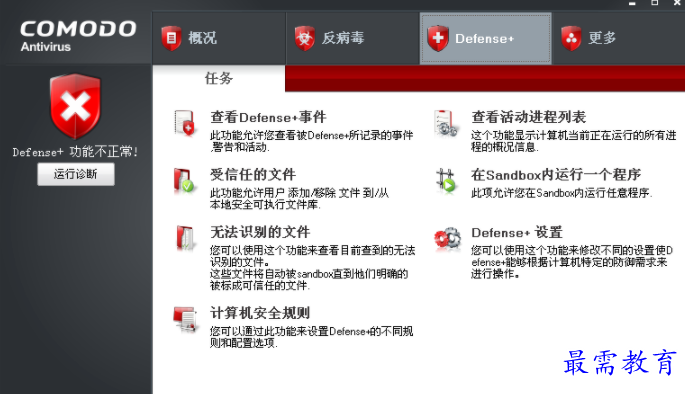Open the 更多 more tab
Screen dimensions: 685x394
619,38
